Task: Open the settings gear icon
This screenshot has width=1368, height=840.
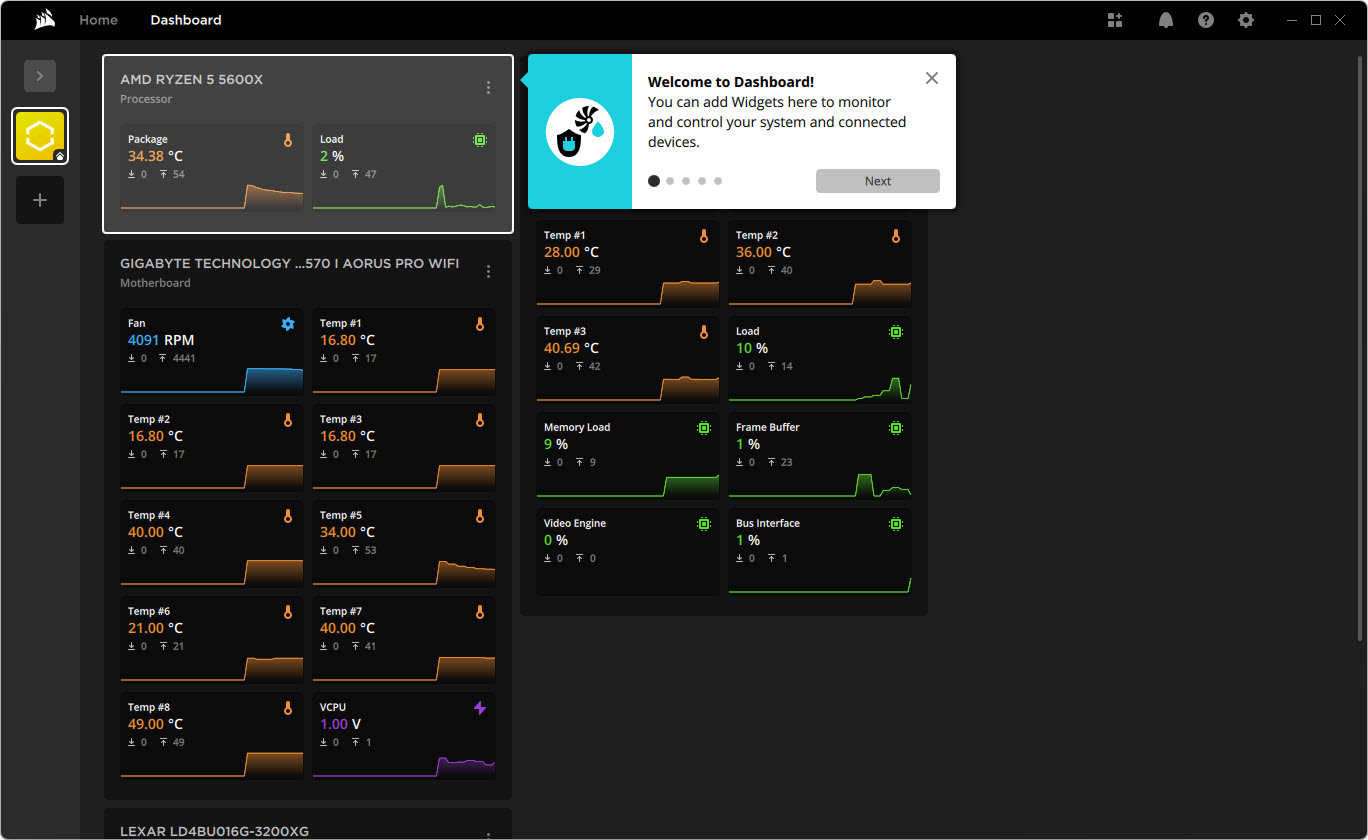Action: tap(1246, 20)
